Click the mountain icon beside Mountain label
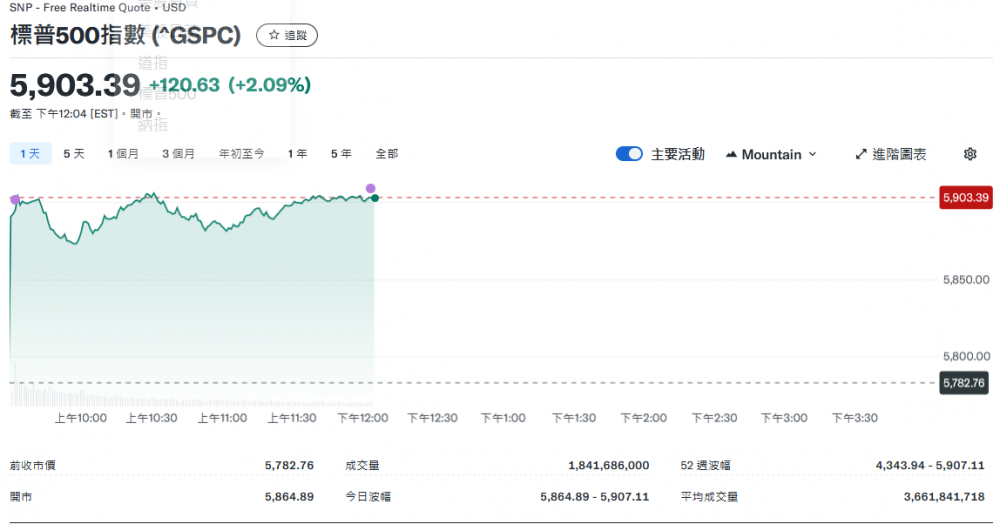Image resolution: width=1000 pixels, height=531 pixels. (731, 154)
